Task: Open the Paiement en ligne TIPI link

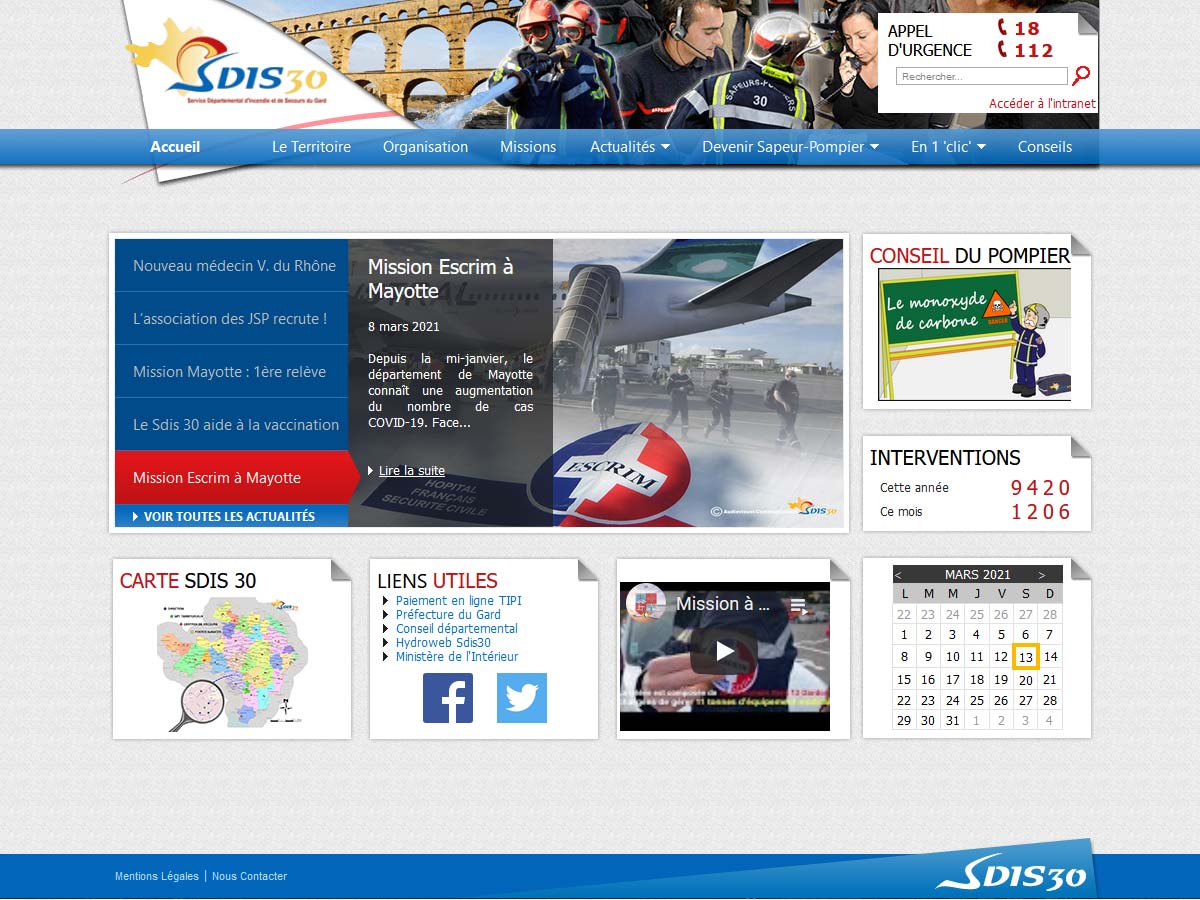Action: (x=459, y=601)
